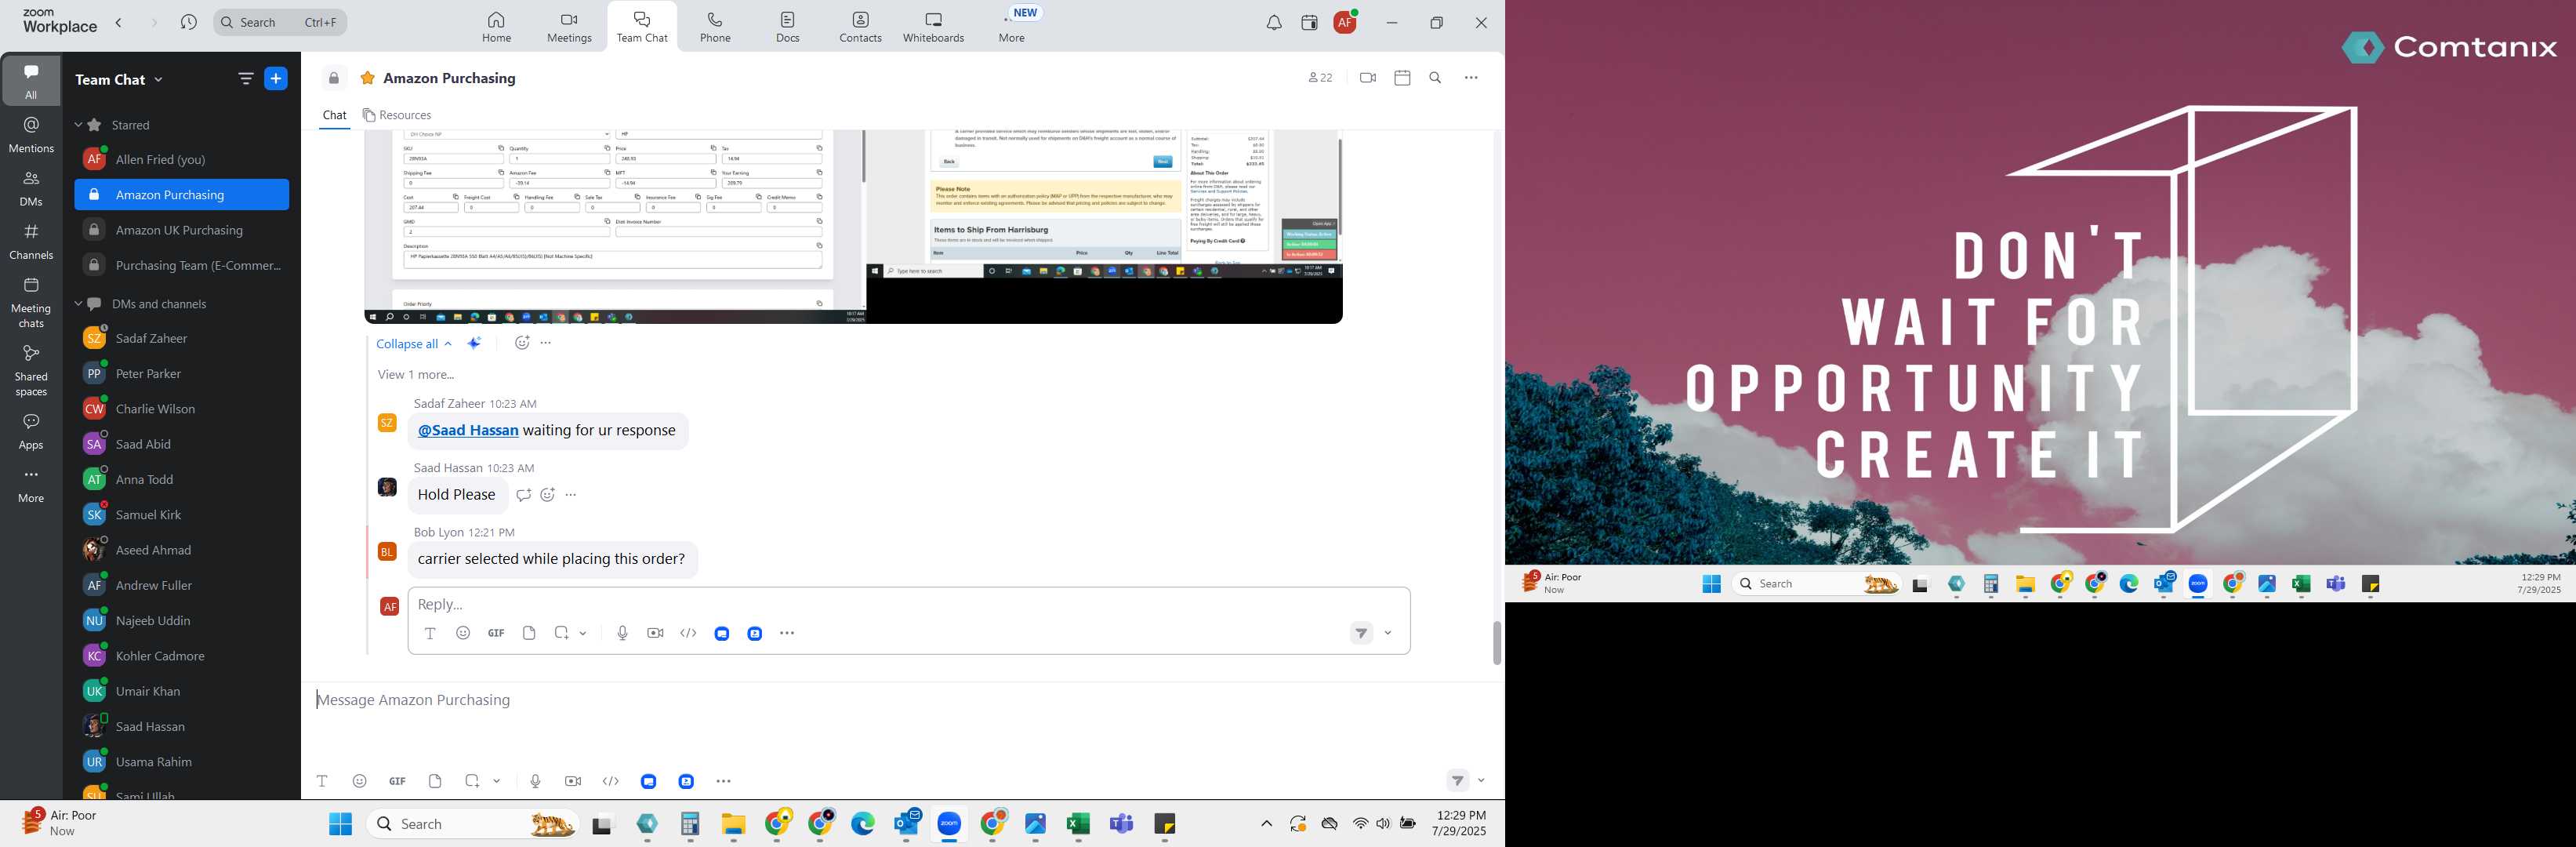Switch to the Resources tab
Viewport: 2576px width, 847px height.
tap(397, 115)
